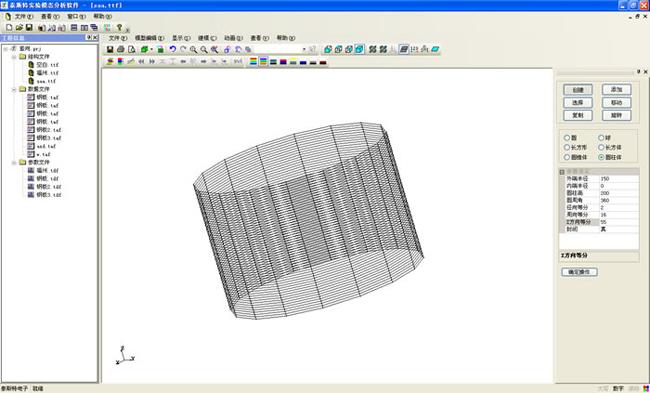Click the rewind double-arrow animation icon
Screen dimensions: 650x393
pos(141,61)
